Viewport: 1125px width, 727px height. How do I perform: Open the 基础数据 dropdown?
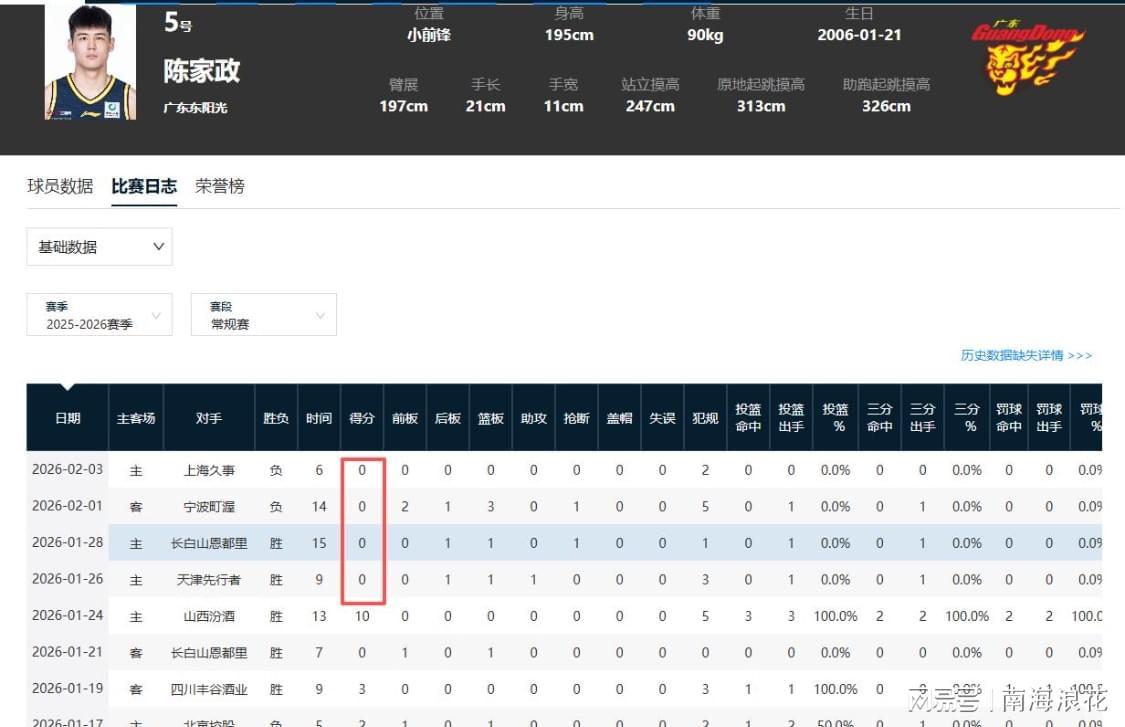(x=98, y=247)
